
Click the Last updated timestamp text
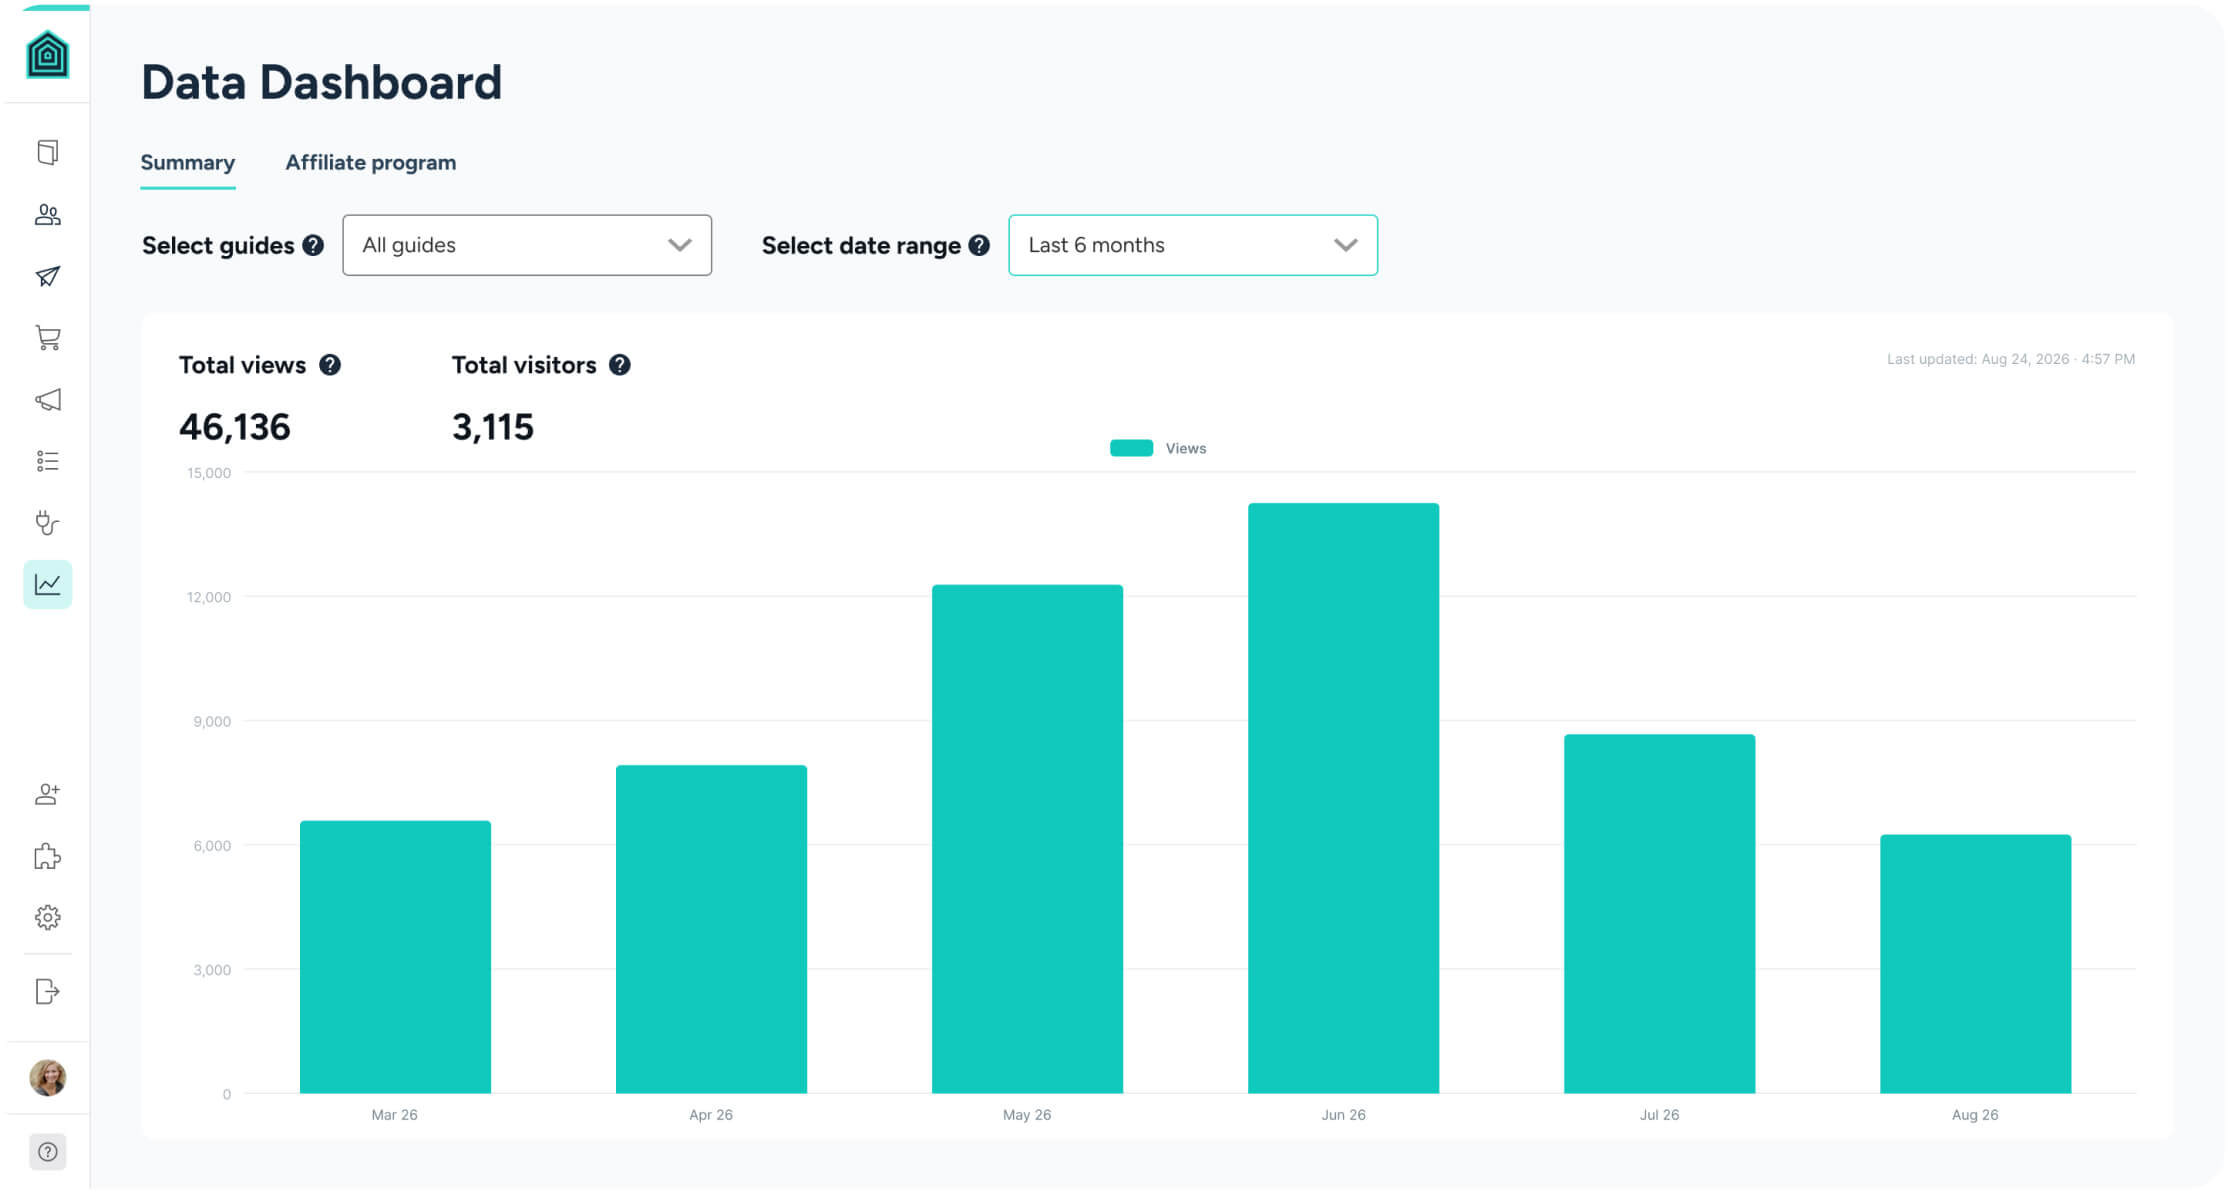[2010, 359]
